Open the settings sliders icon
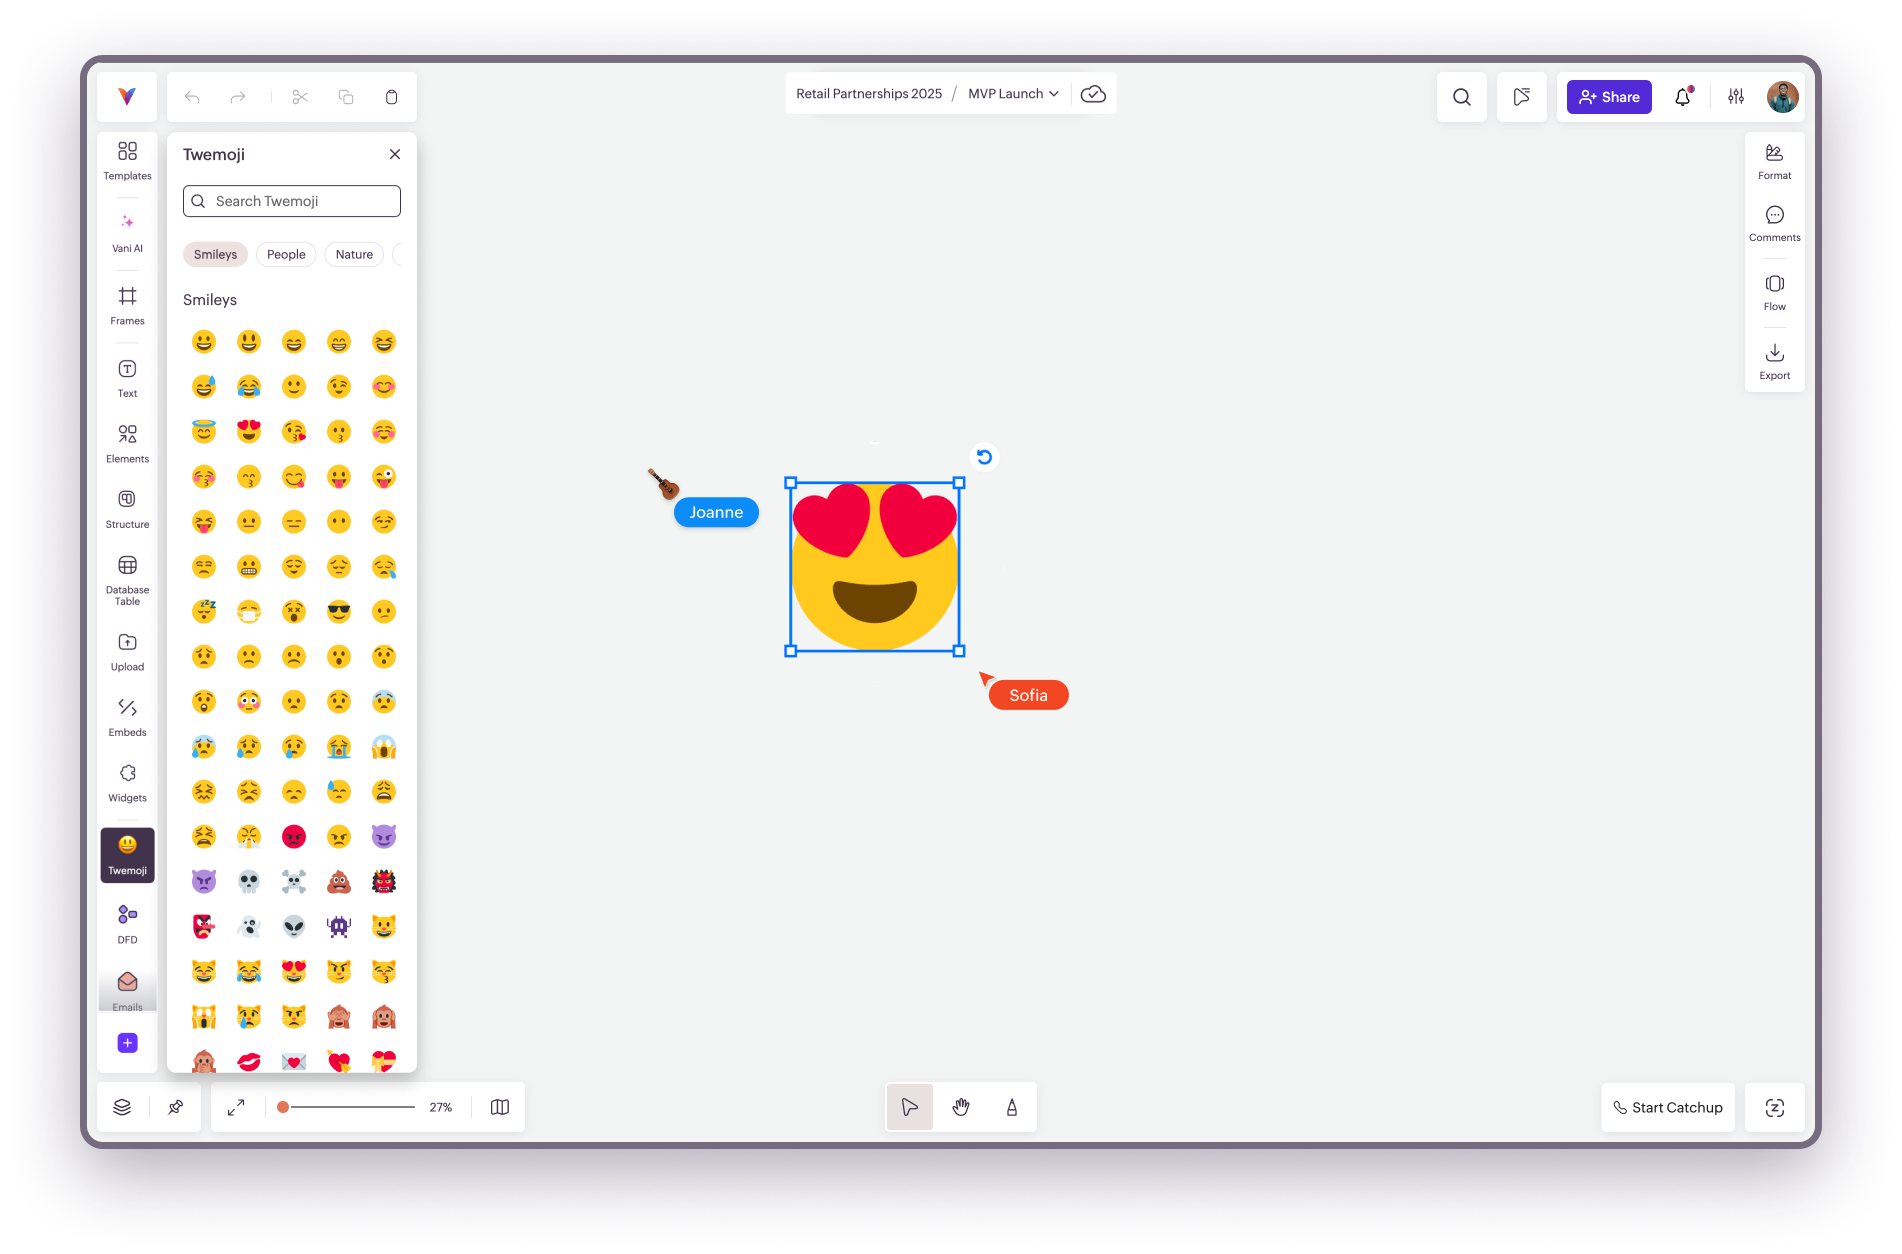Image resolution: width=1902 pixels, height=1254 pixels. (1736, 97)
